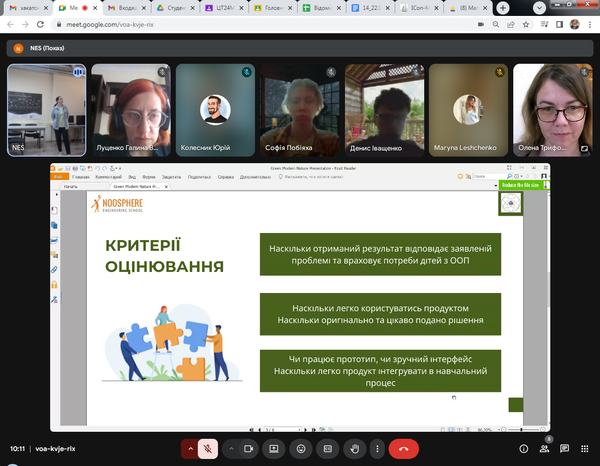Viewport: 600px width, 466px height.
Task: Open more options three-dot menu
Action: [376, 449]
